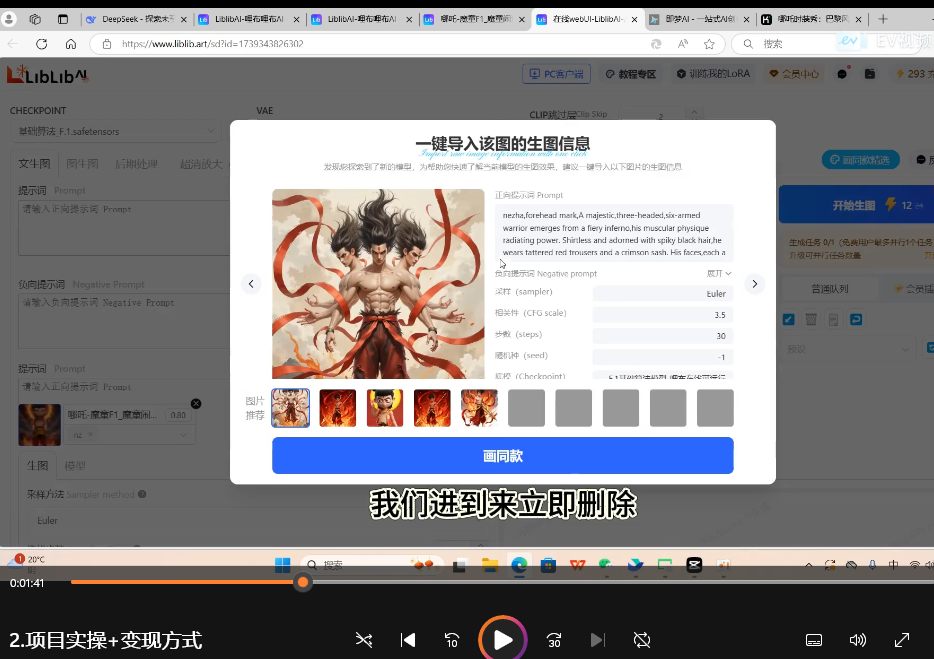Play the video with the round play button
The height and width of the screenshot is (659, 934).
click(x=503, y=640)
